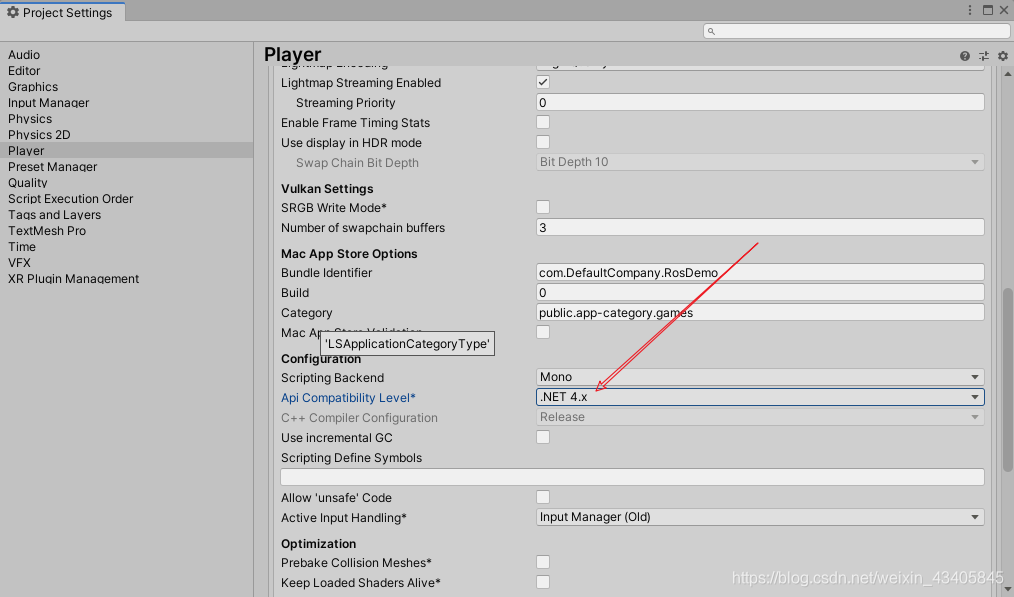This screenshot has height=597, width=1014.
Task: Click the Mac App Store Options heading
Action: pyautogui.click(x=349, y=254)
